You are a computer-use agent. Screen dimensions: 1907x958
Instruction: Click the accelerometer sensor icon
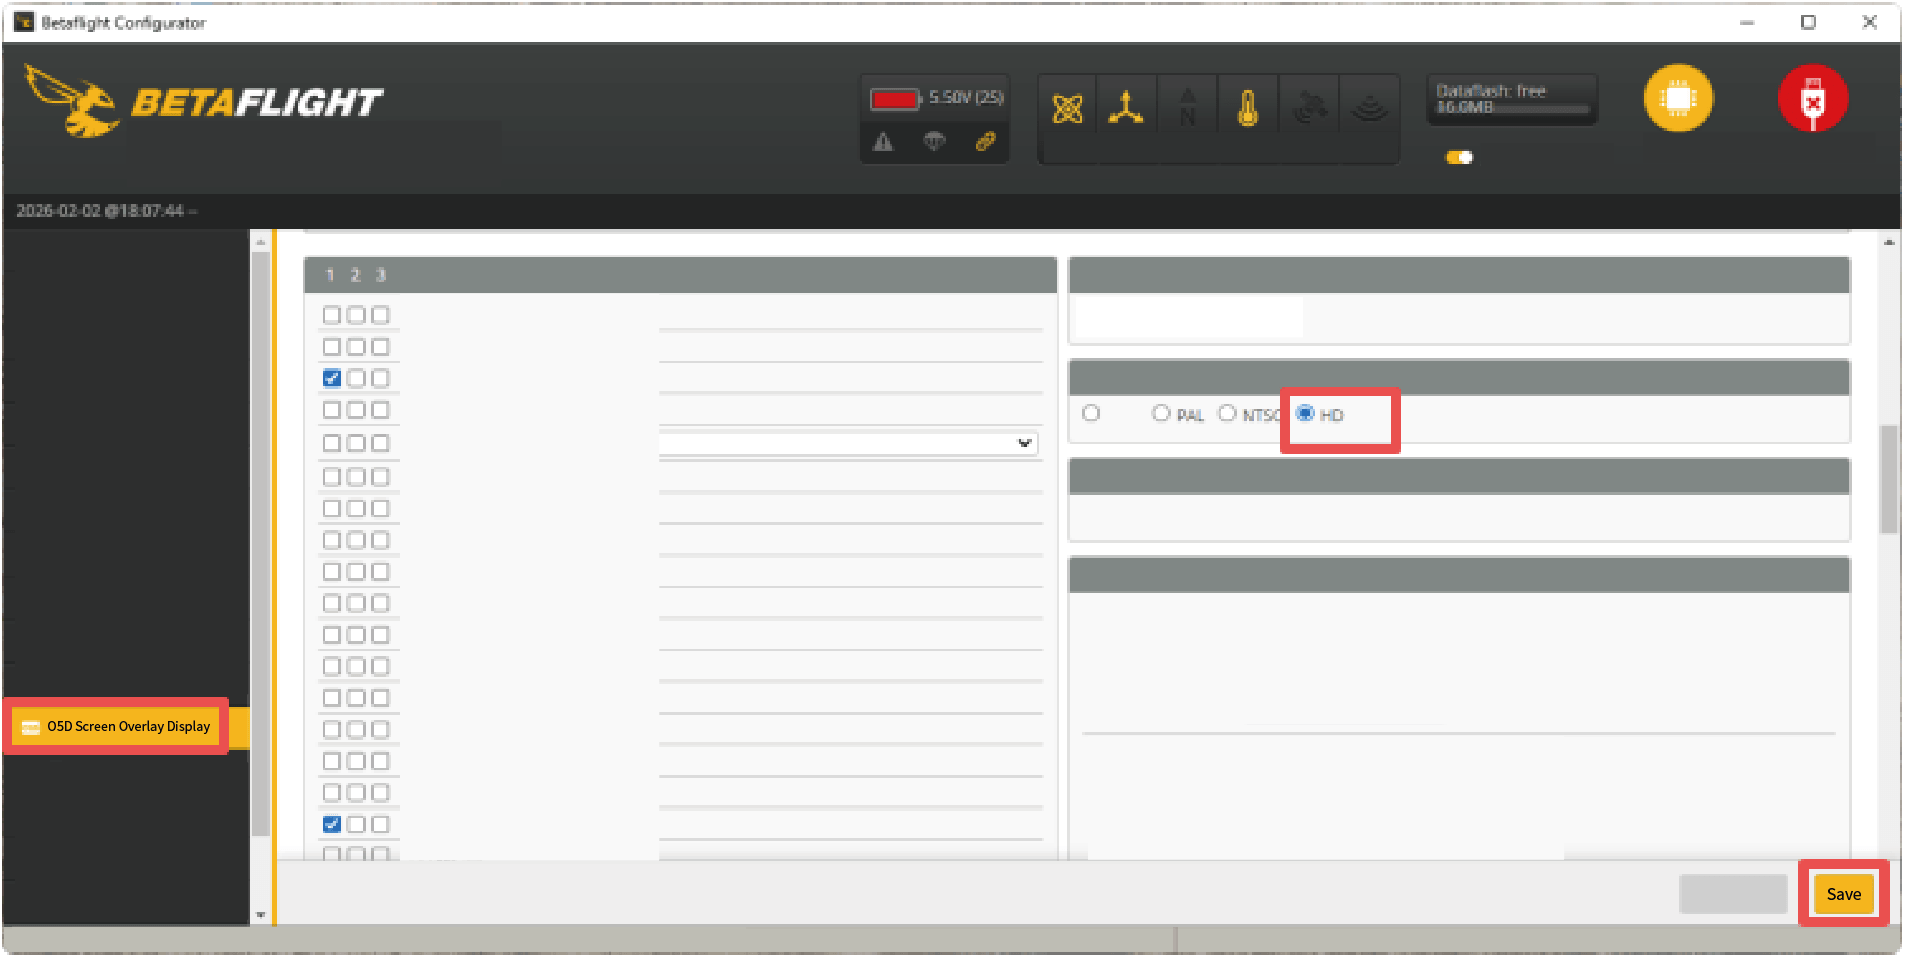[1126, 108]
